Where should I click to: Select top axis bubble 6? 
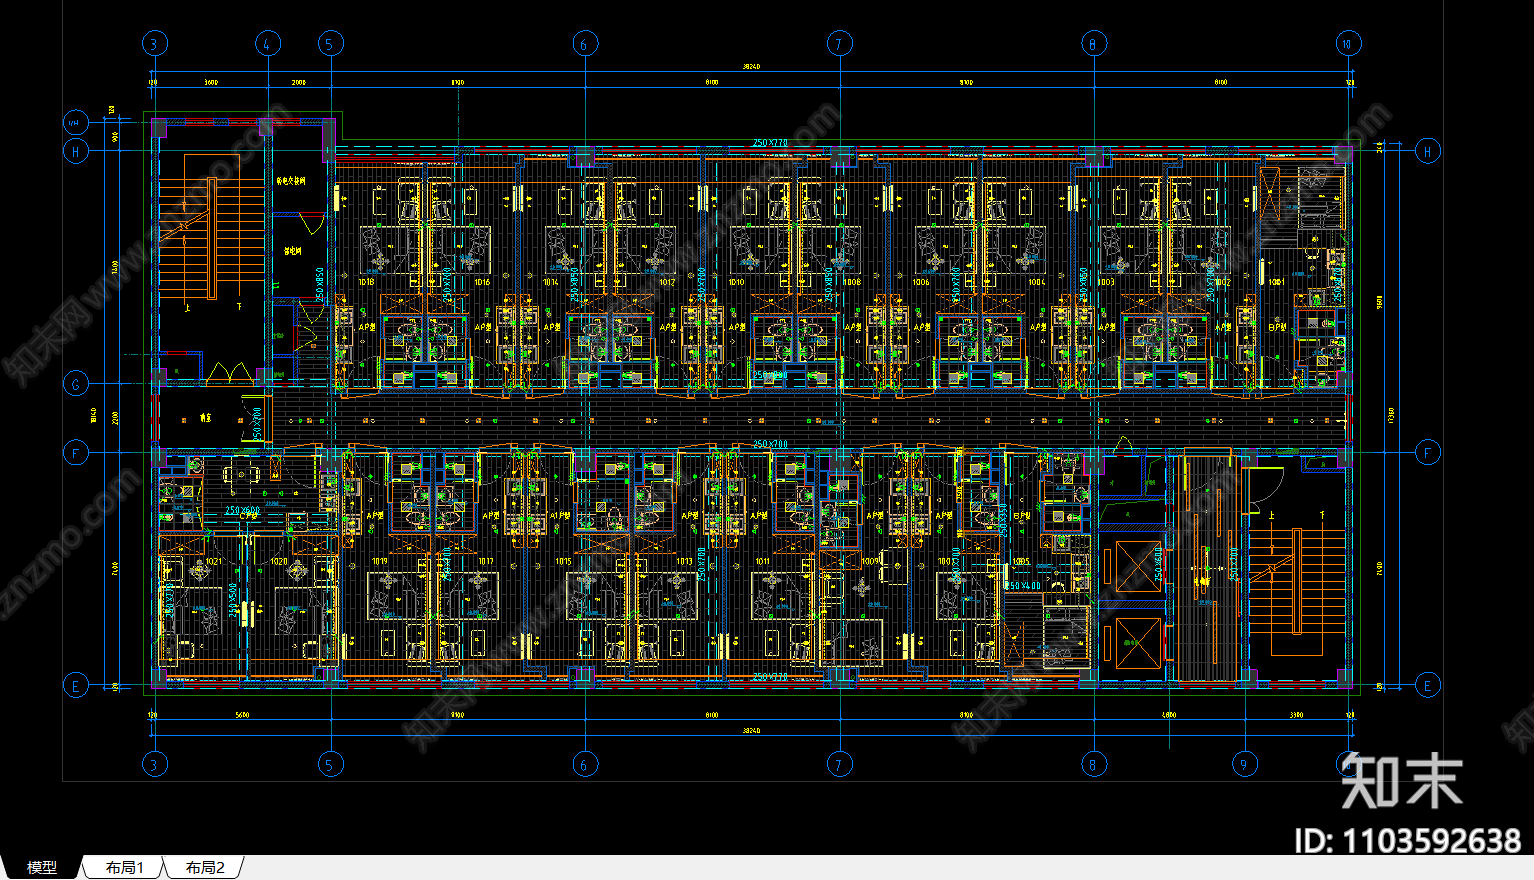[585, 43]
